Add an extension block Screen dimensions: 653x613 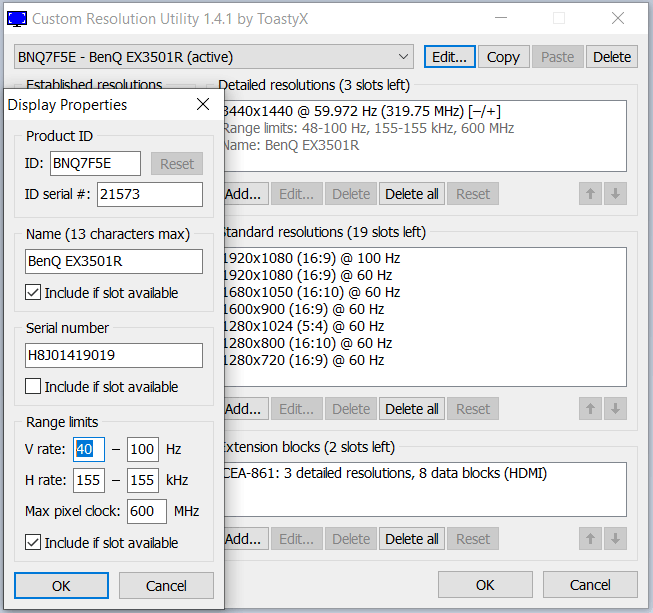245,539
